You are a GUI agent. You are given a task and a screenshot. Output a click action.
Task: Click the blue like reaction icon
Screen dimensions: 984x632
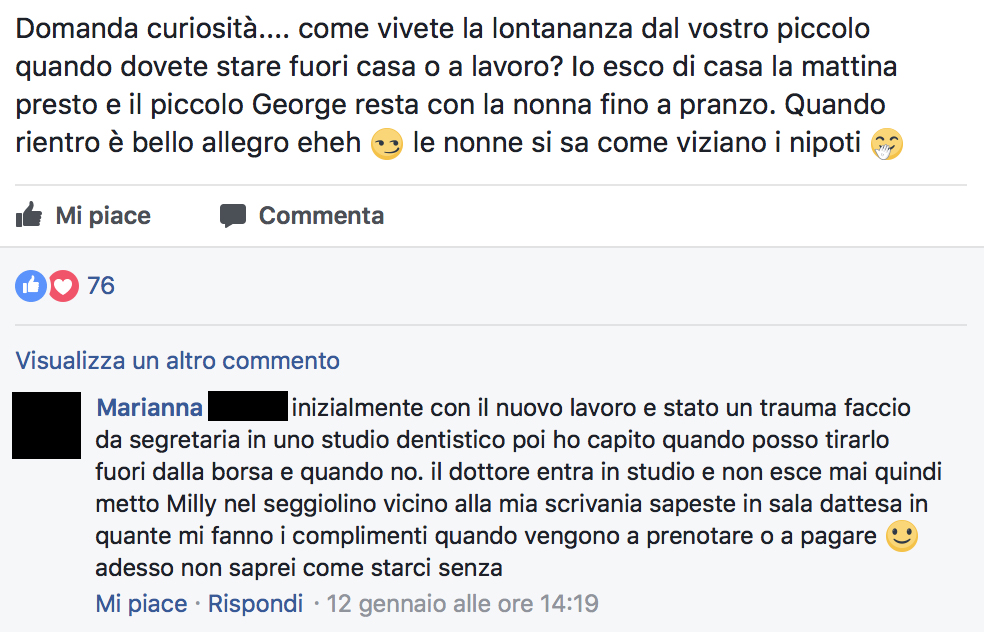pyautogui.click(x=31, y=286)
